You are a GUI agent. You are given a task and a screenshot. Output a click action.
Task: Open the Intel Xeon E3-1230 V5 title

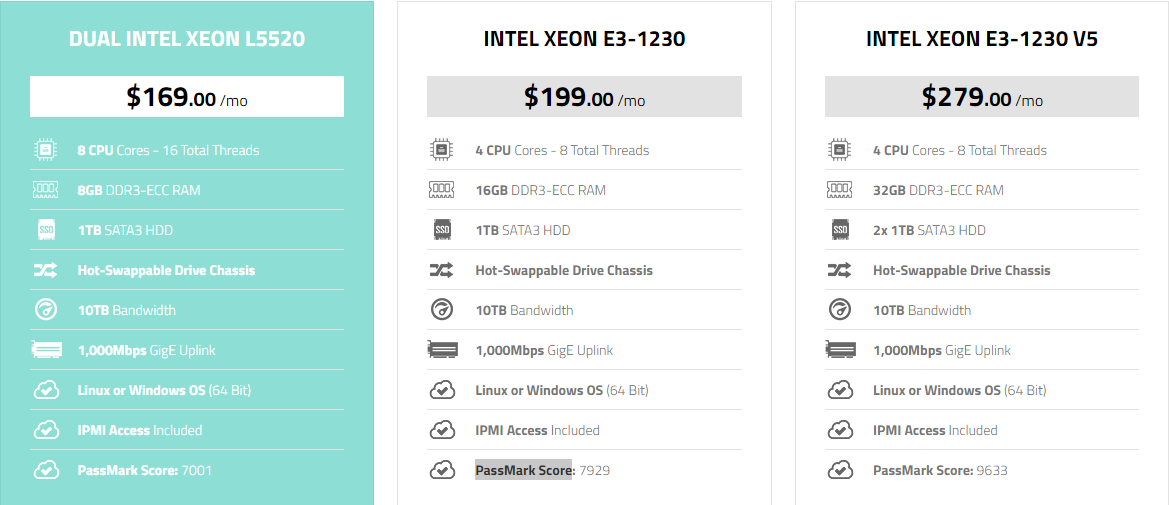982,40
